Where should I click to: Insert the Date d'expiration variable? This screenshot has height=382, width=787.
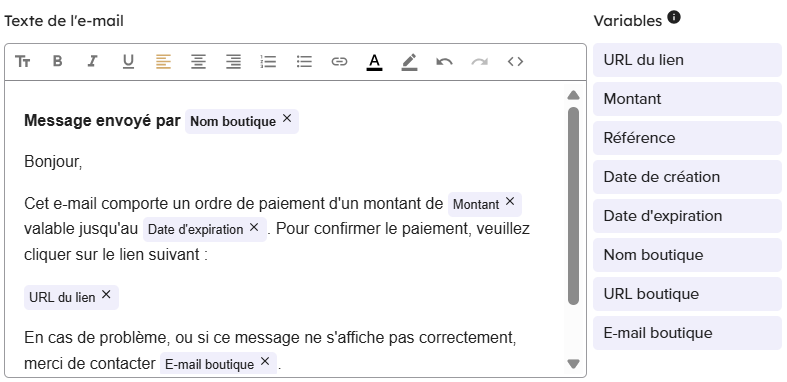click(687, 216)
